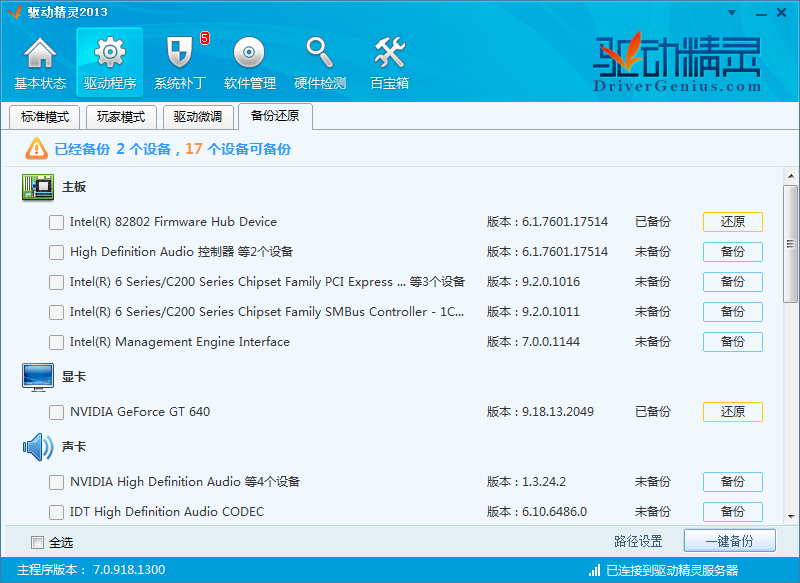
Task: Minimize the 驱动精灵 window
Action: pos(761,13)
